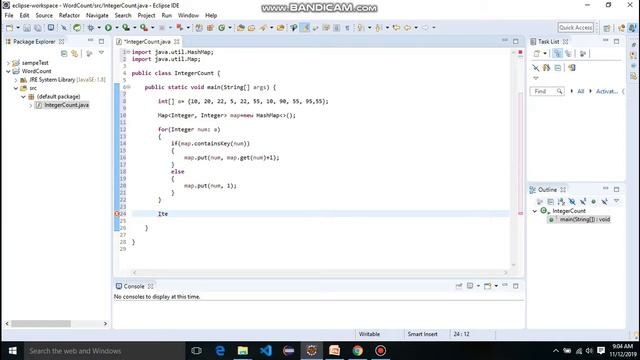Image resolution: width=640 pixels, height=360 pixels.
Task: Click the Activate link in Task List
Action: point(607,91)
